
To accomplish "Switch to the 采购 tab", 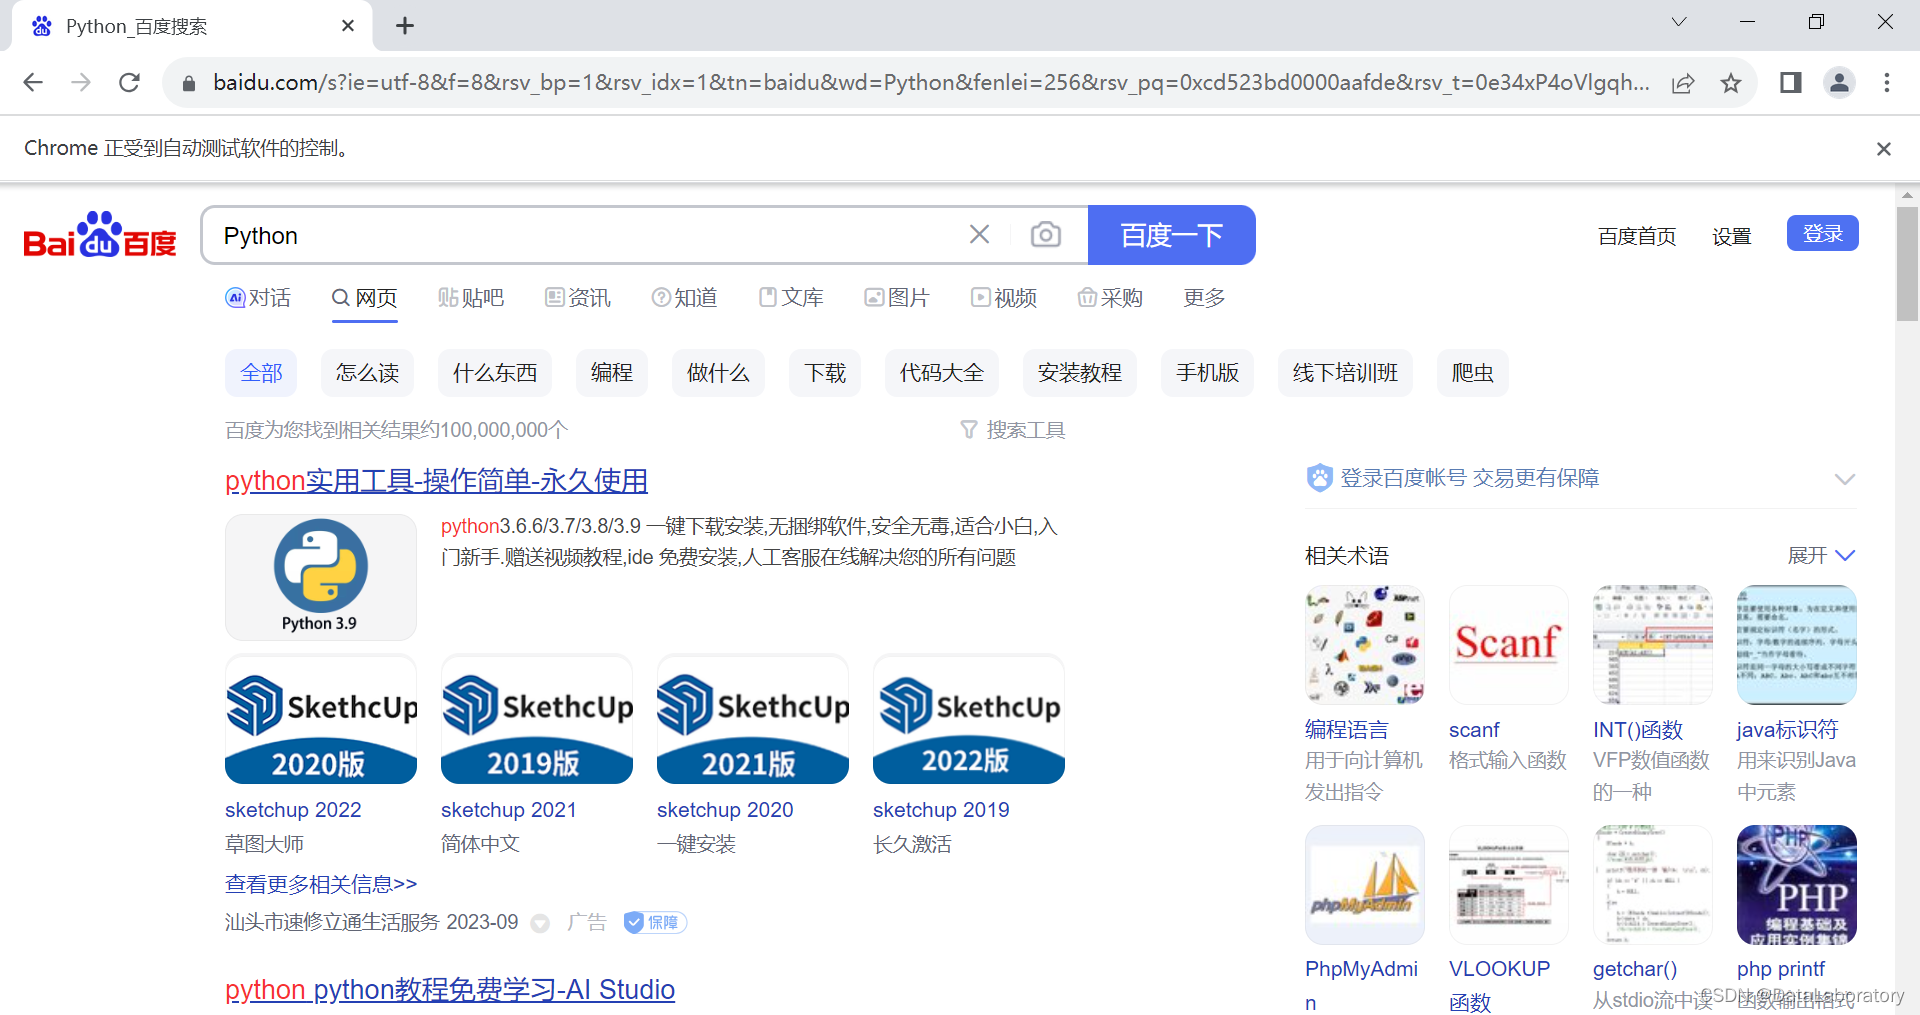I will [x=1110, y=298].
